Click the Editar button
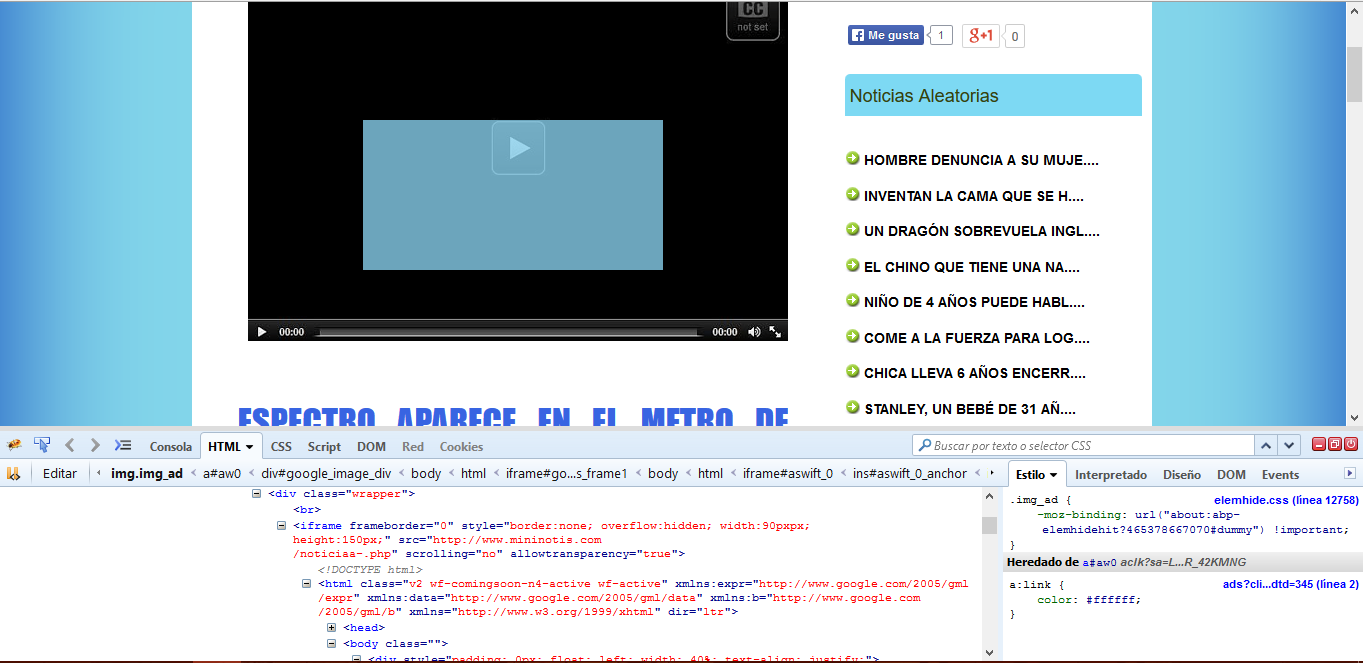This screenshot has height=663, width=1363. pyautogui.click(x=60, y=474)
